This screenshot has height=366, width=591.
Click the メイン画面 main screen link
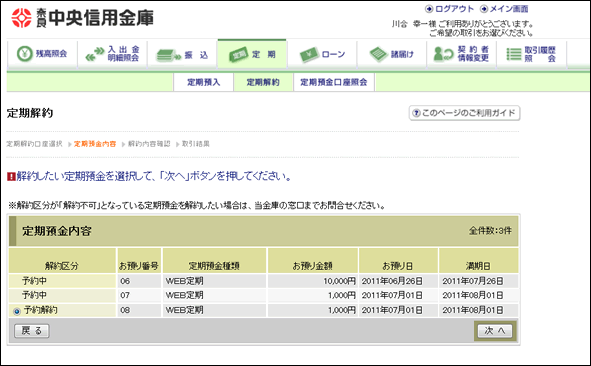[x=509, y=9]
